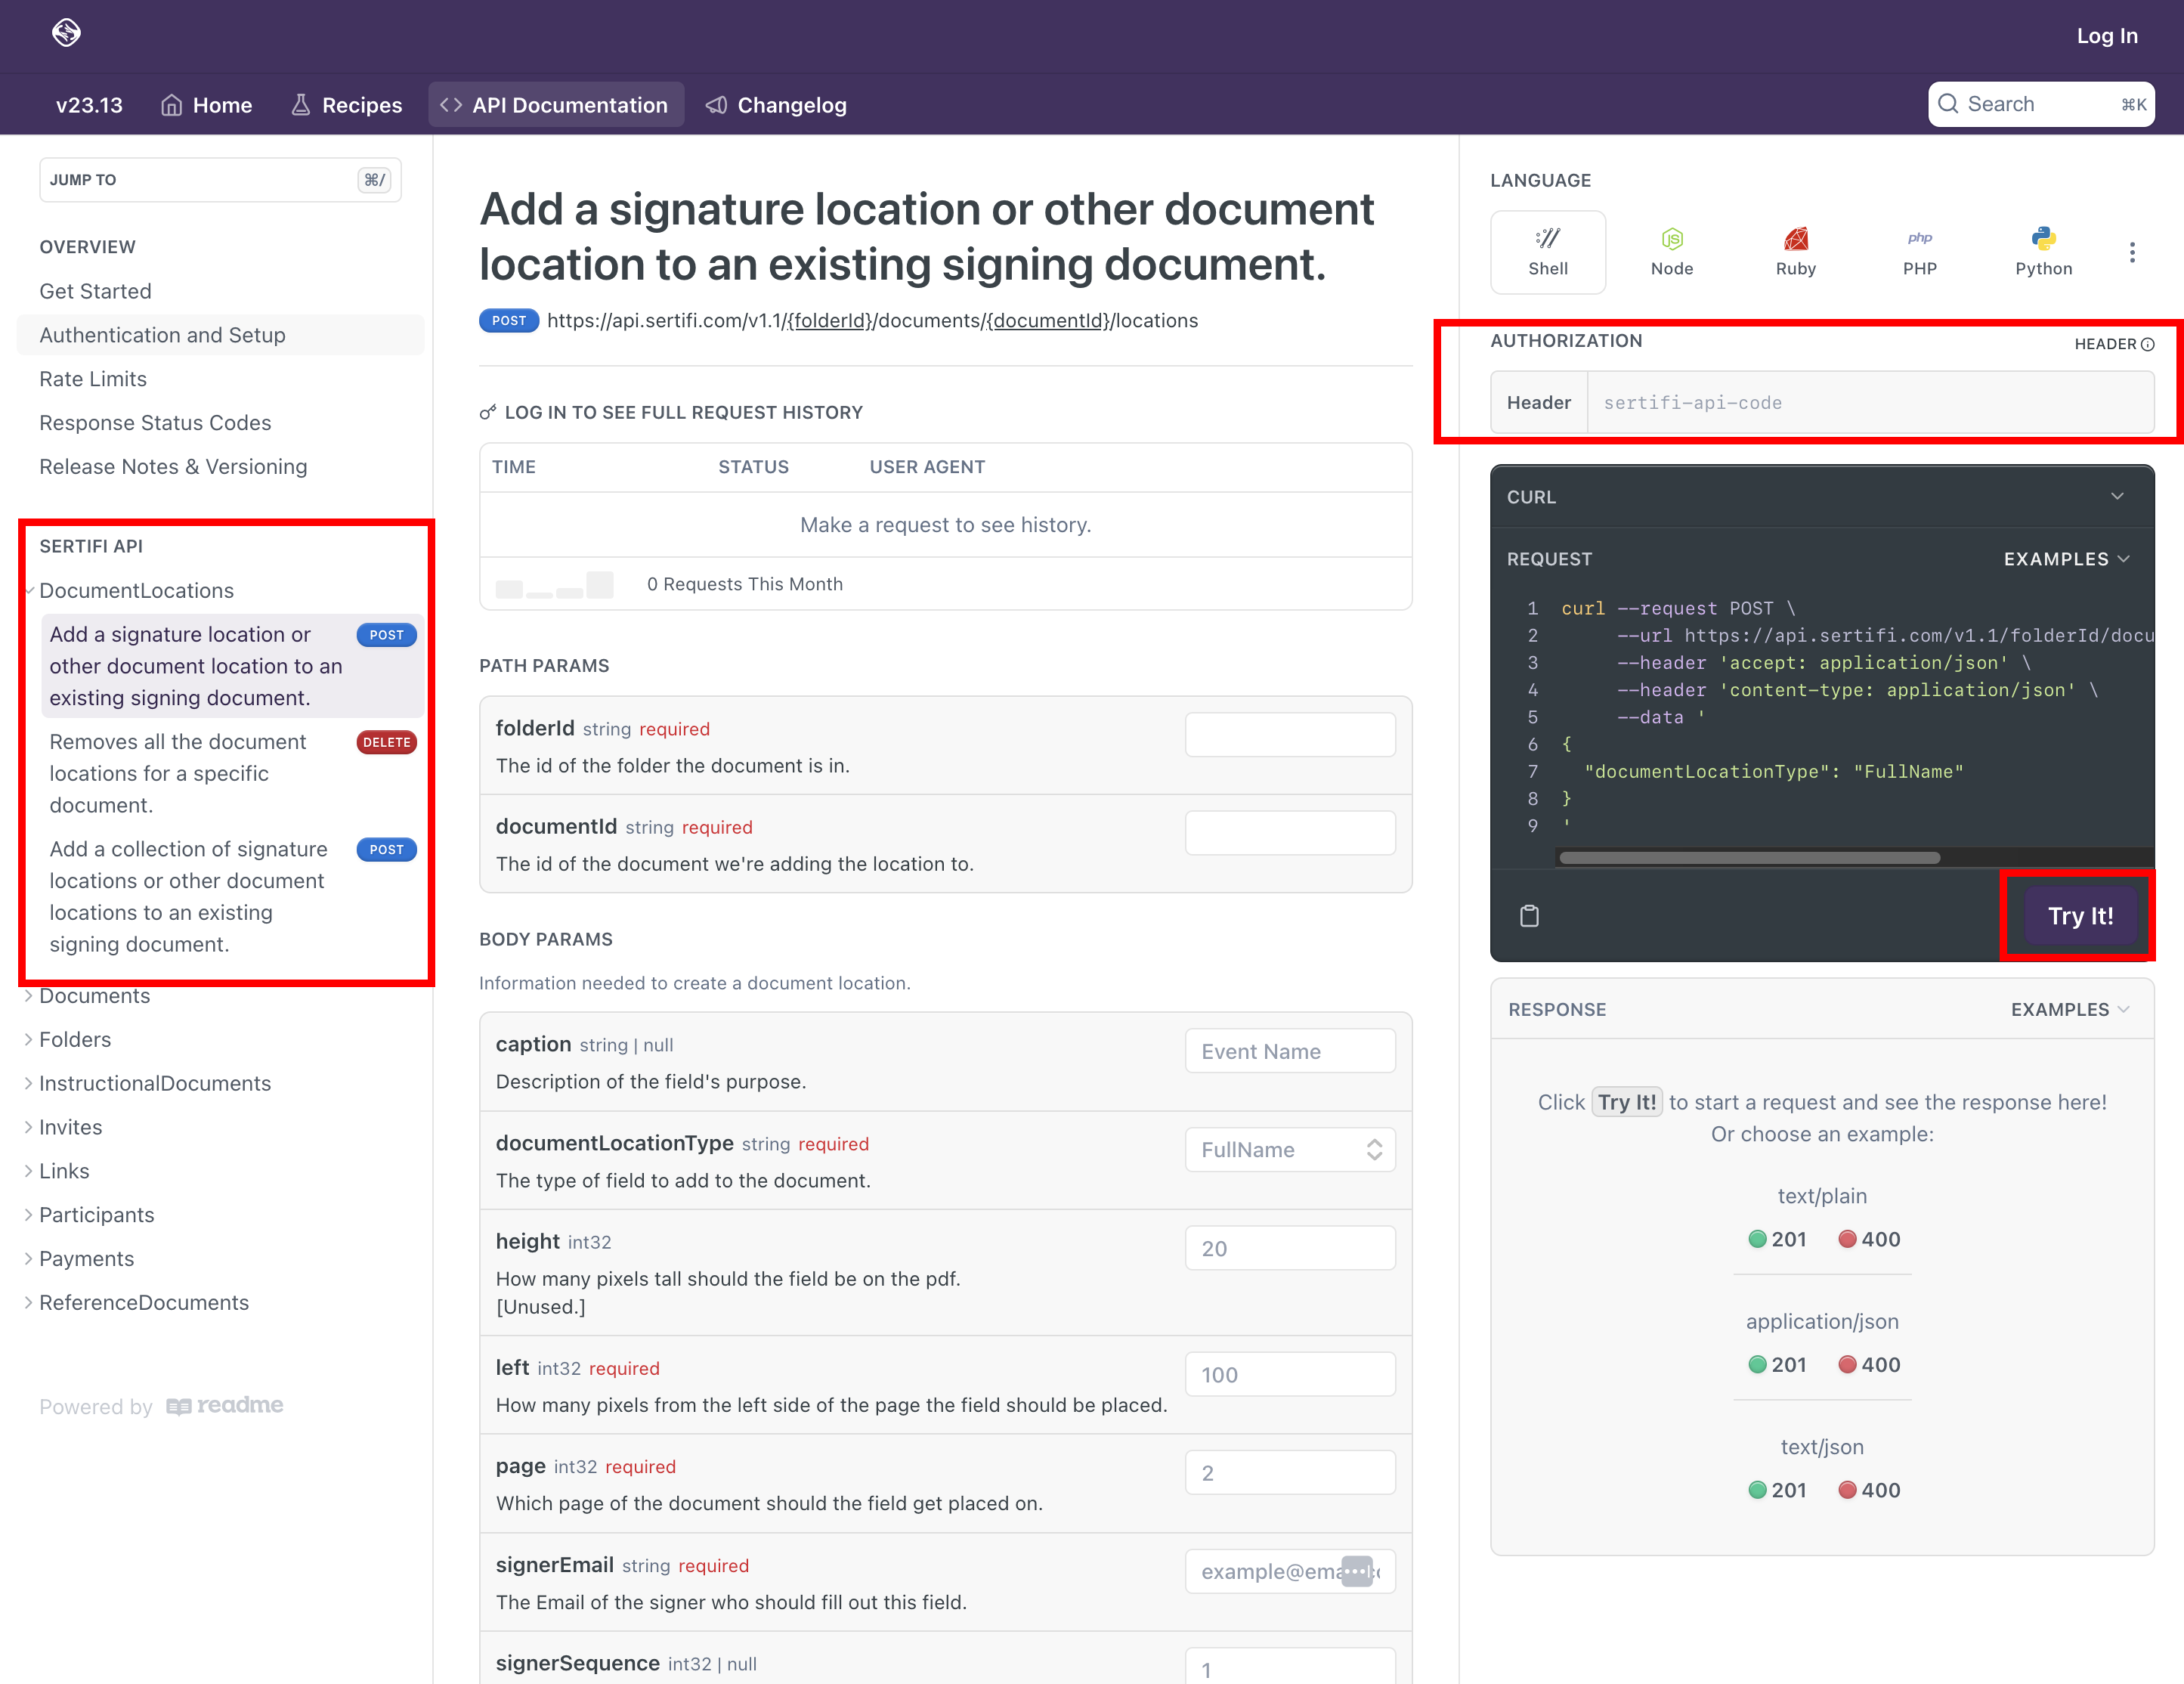2184x1684 pixels.
Task: Open the Changelog tab
Action: 776,105
